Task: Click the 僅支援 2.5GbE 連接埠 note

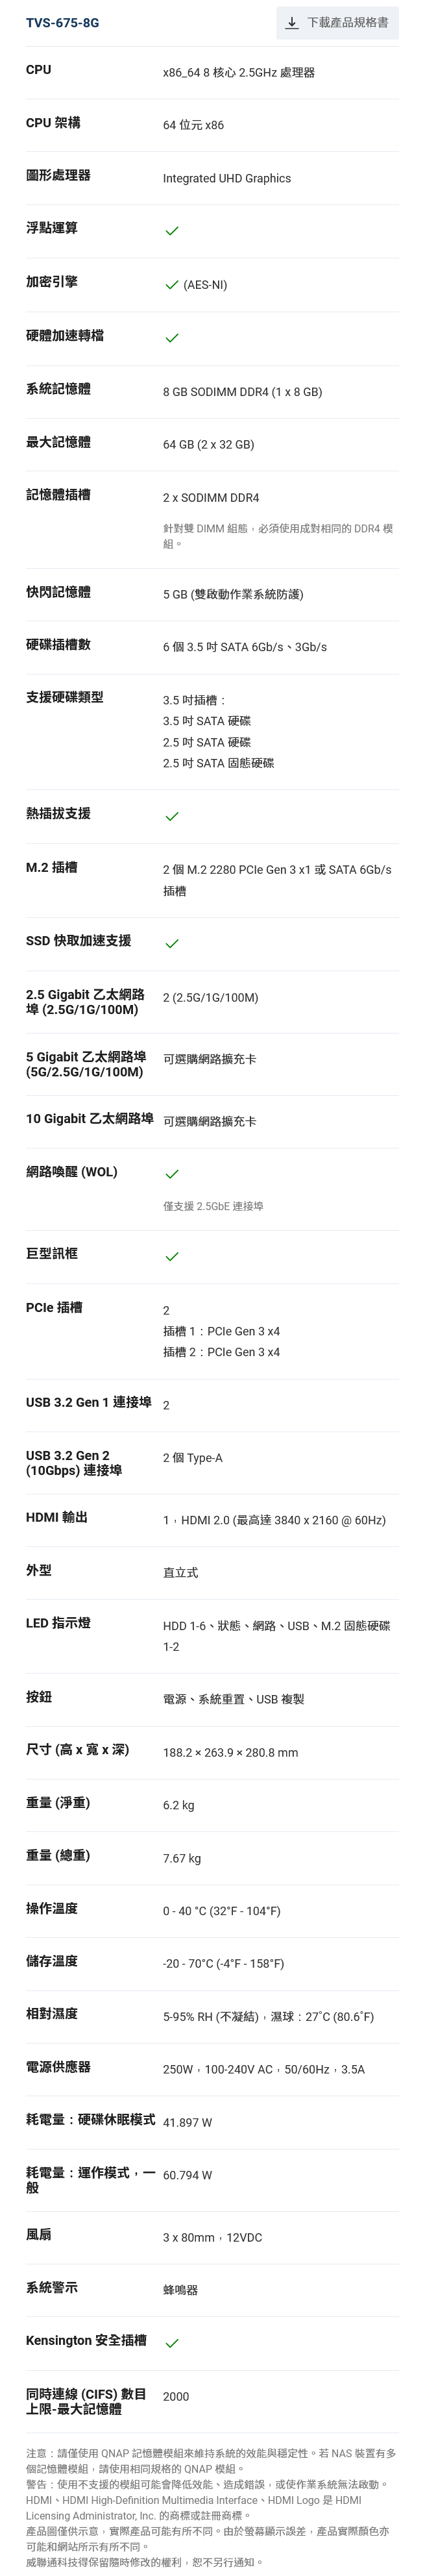Action: tap(213, 1207)
